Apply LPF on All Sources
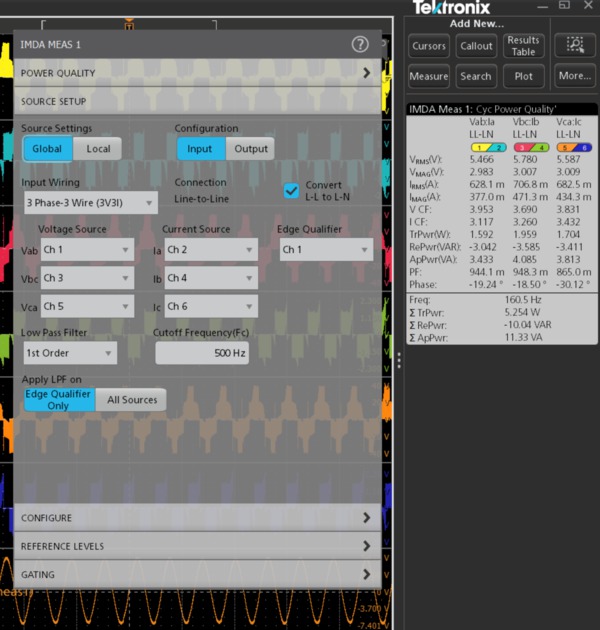 pyautogui.click(x=132, y=400)
